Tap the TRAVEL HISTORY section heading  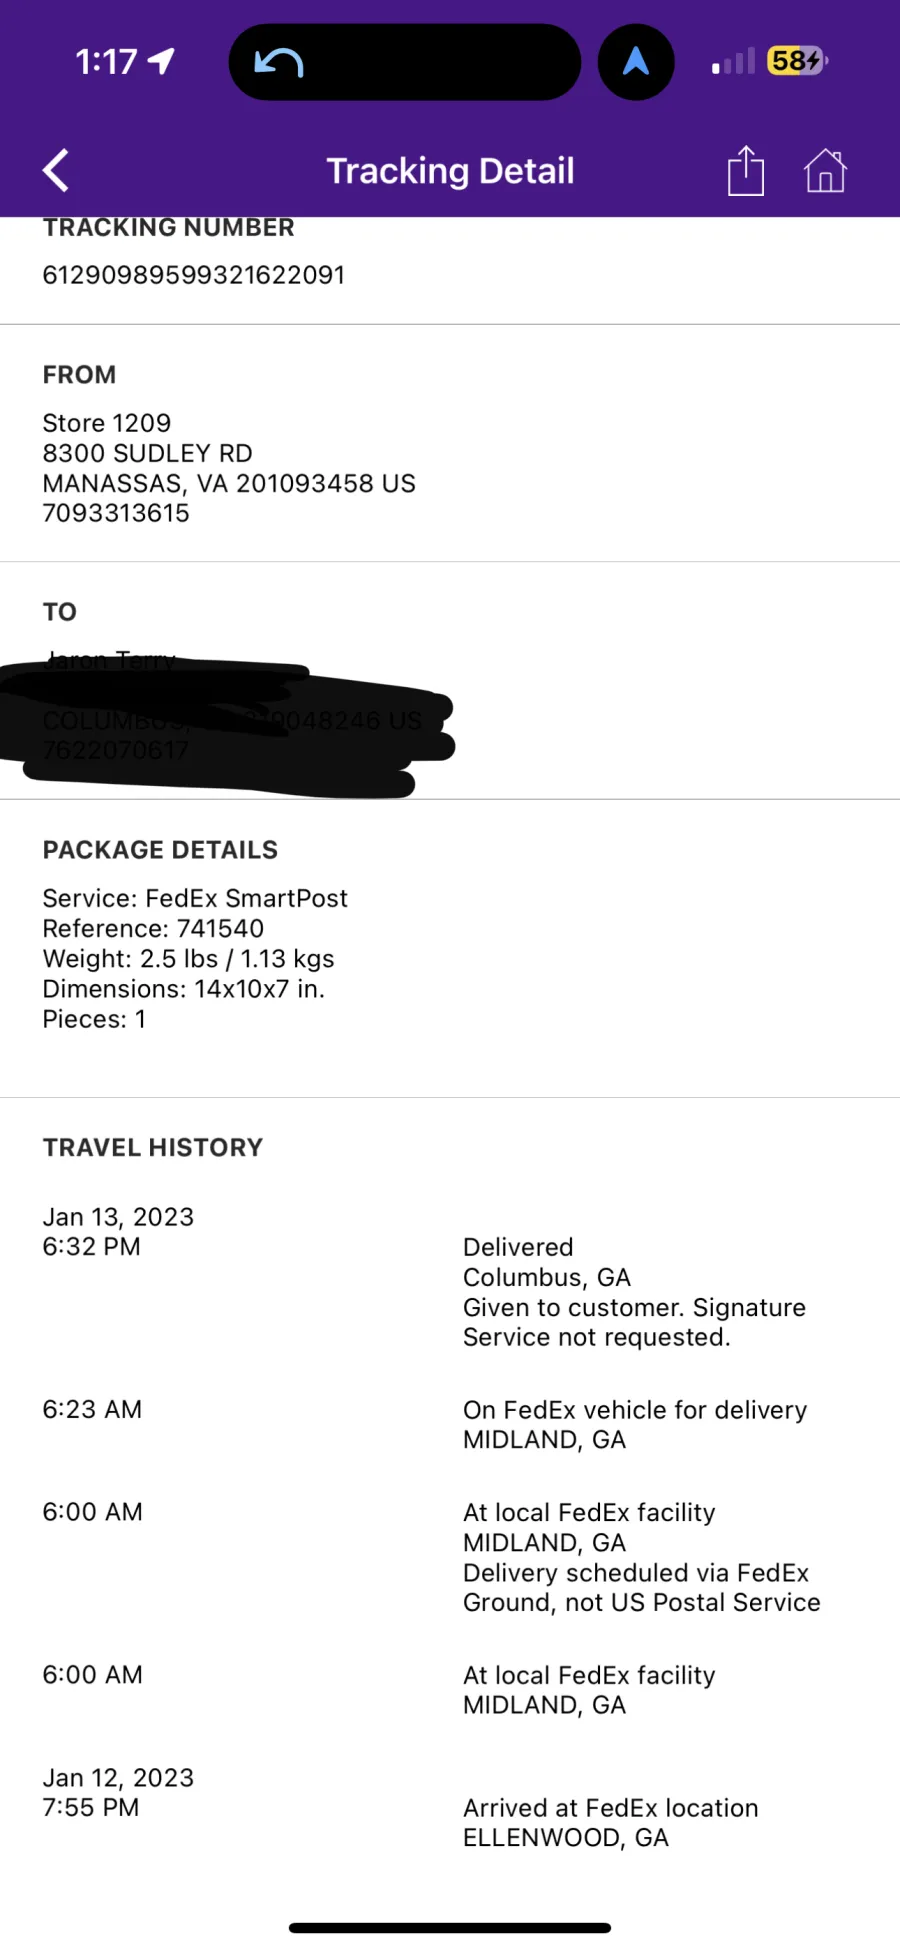(x=153, y=1147)
